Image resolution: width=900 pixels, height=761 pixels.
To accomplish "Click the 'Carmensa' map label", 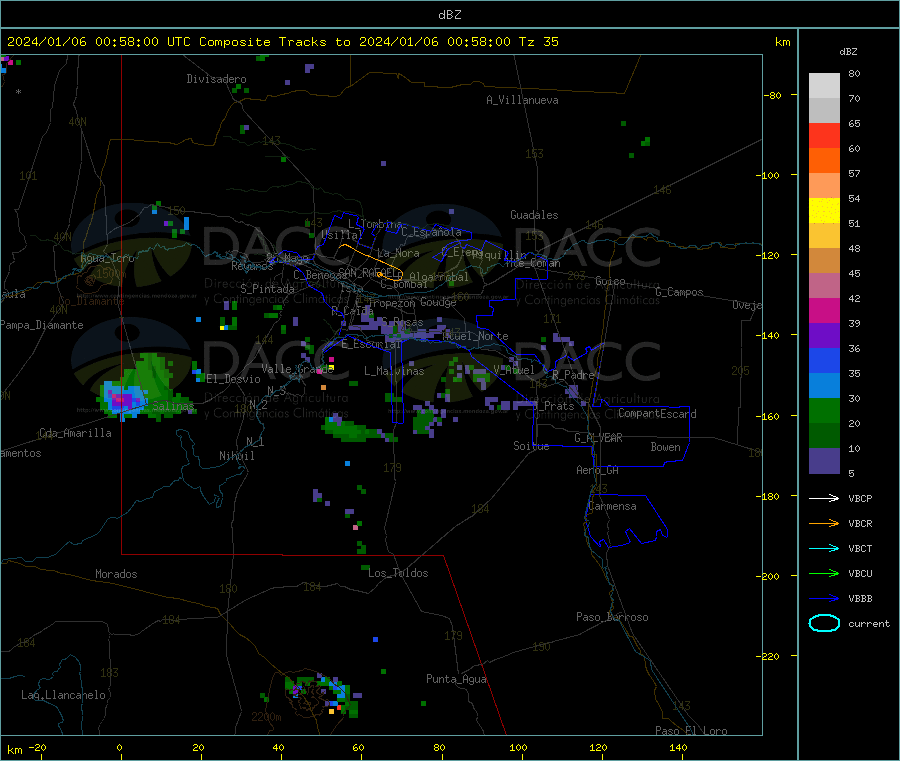I will coord(612,506).
